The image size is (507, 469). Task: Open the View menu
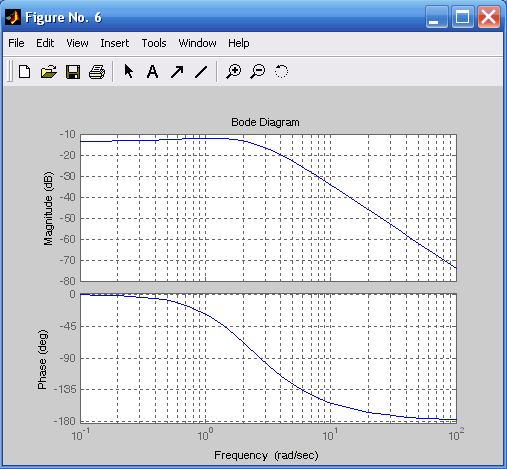click(x=77, y=43)
